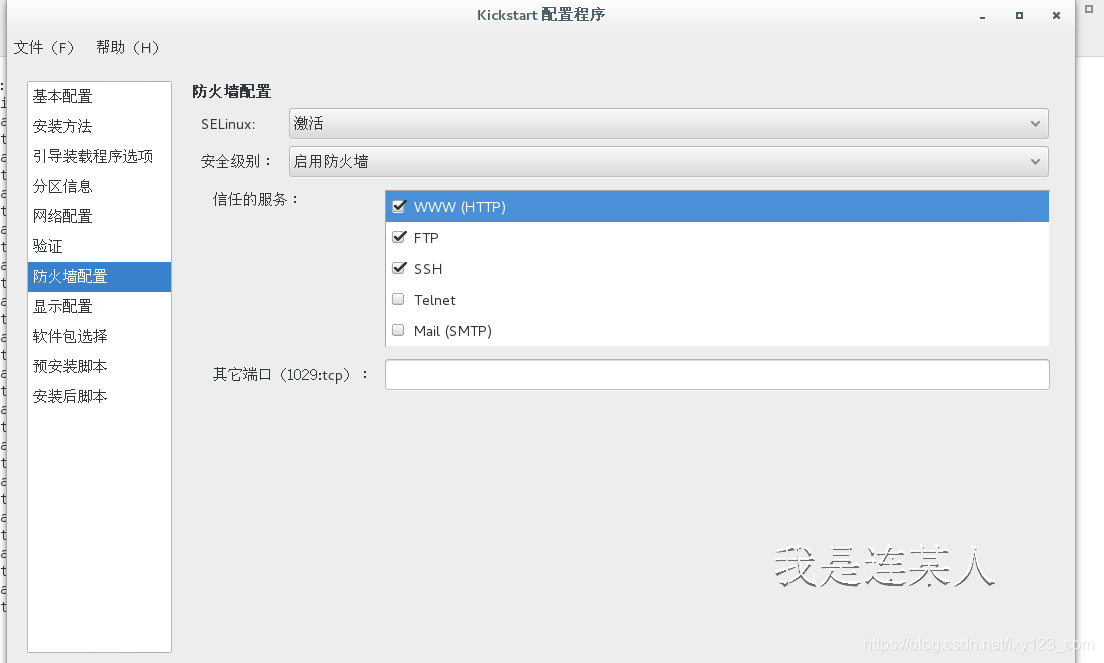The width and height of the screenshot is (1104, 663).
Task: Click the 信任的服务 label
Action: [x=256, y=200]
